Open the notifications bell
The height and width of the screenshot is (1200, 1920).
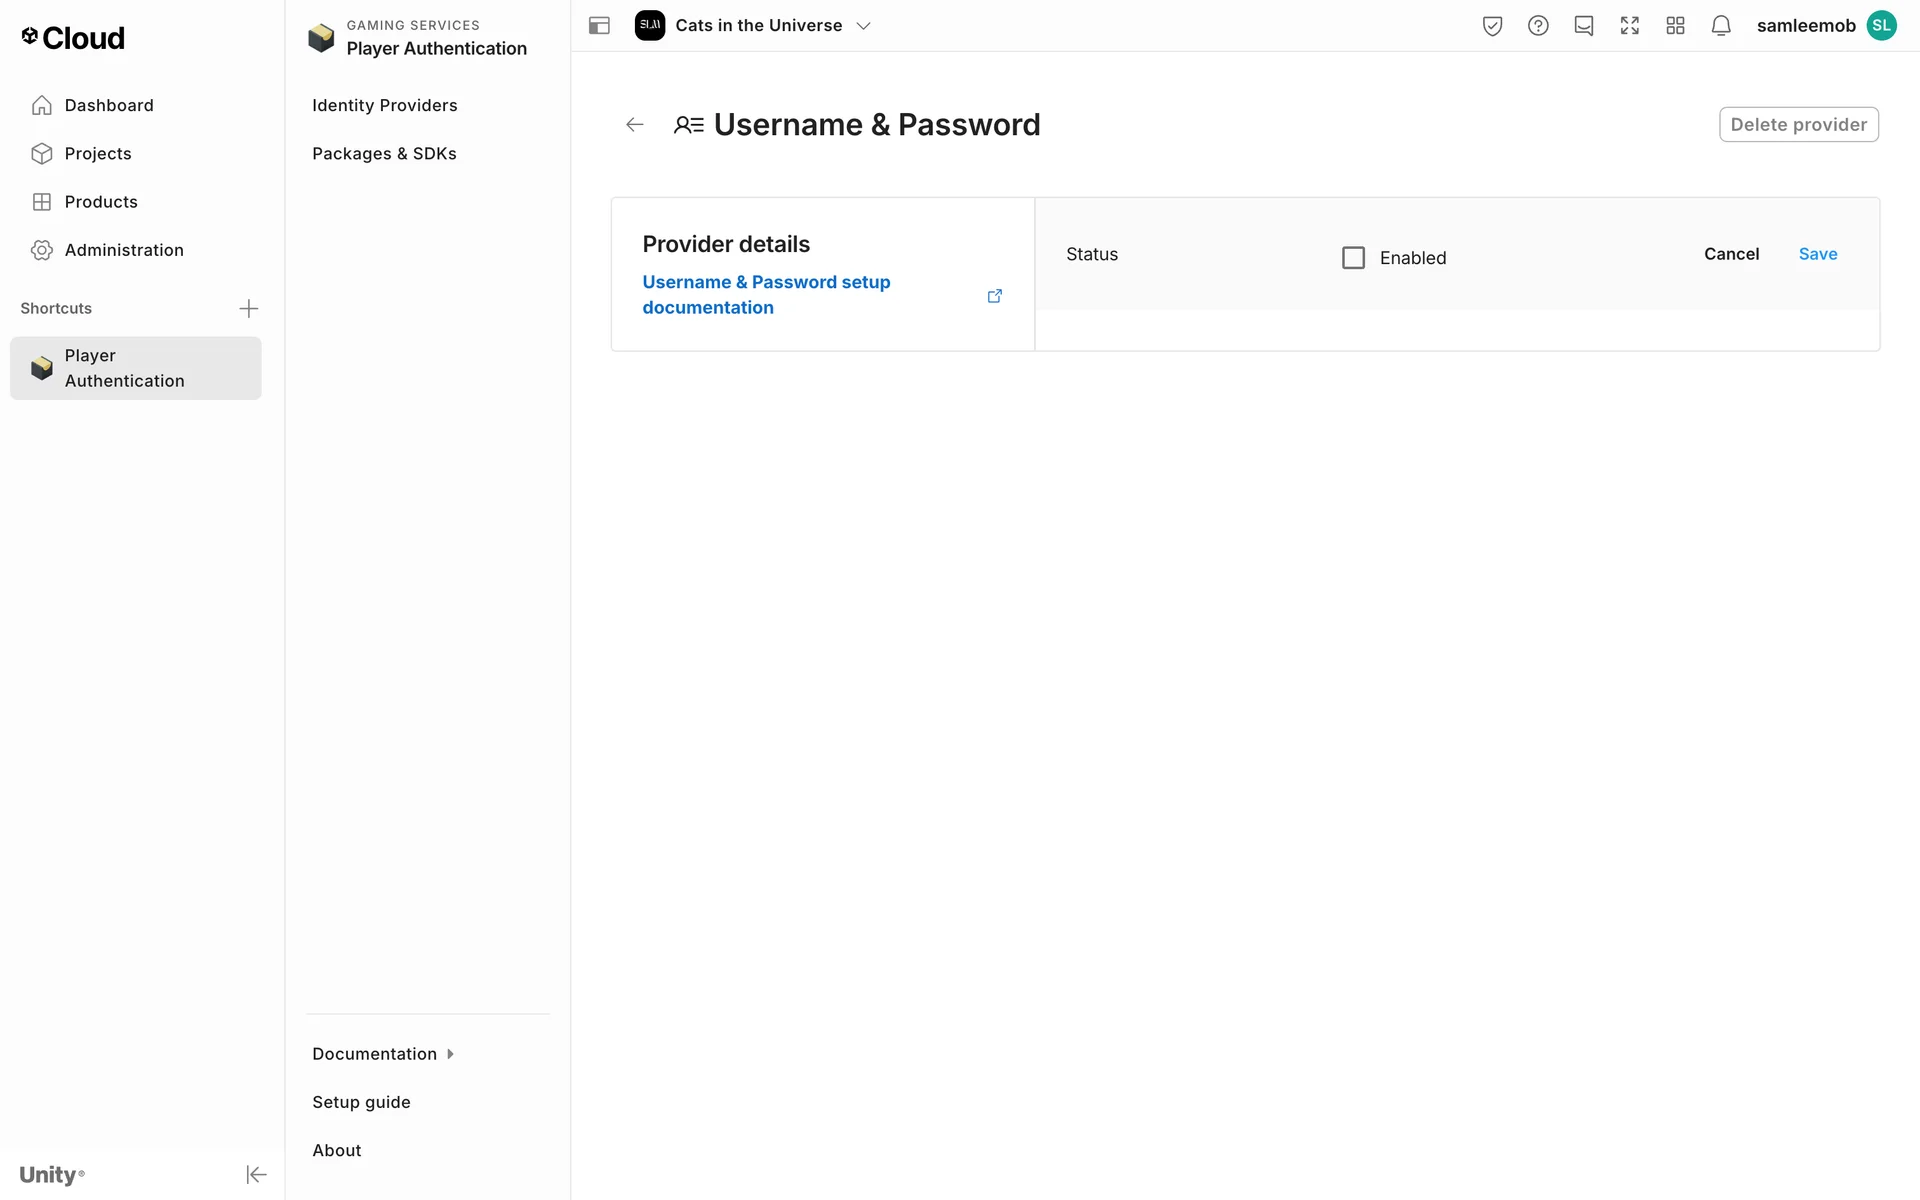(x=1721, y=26)
